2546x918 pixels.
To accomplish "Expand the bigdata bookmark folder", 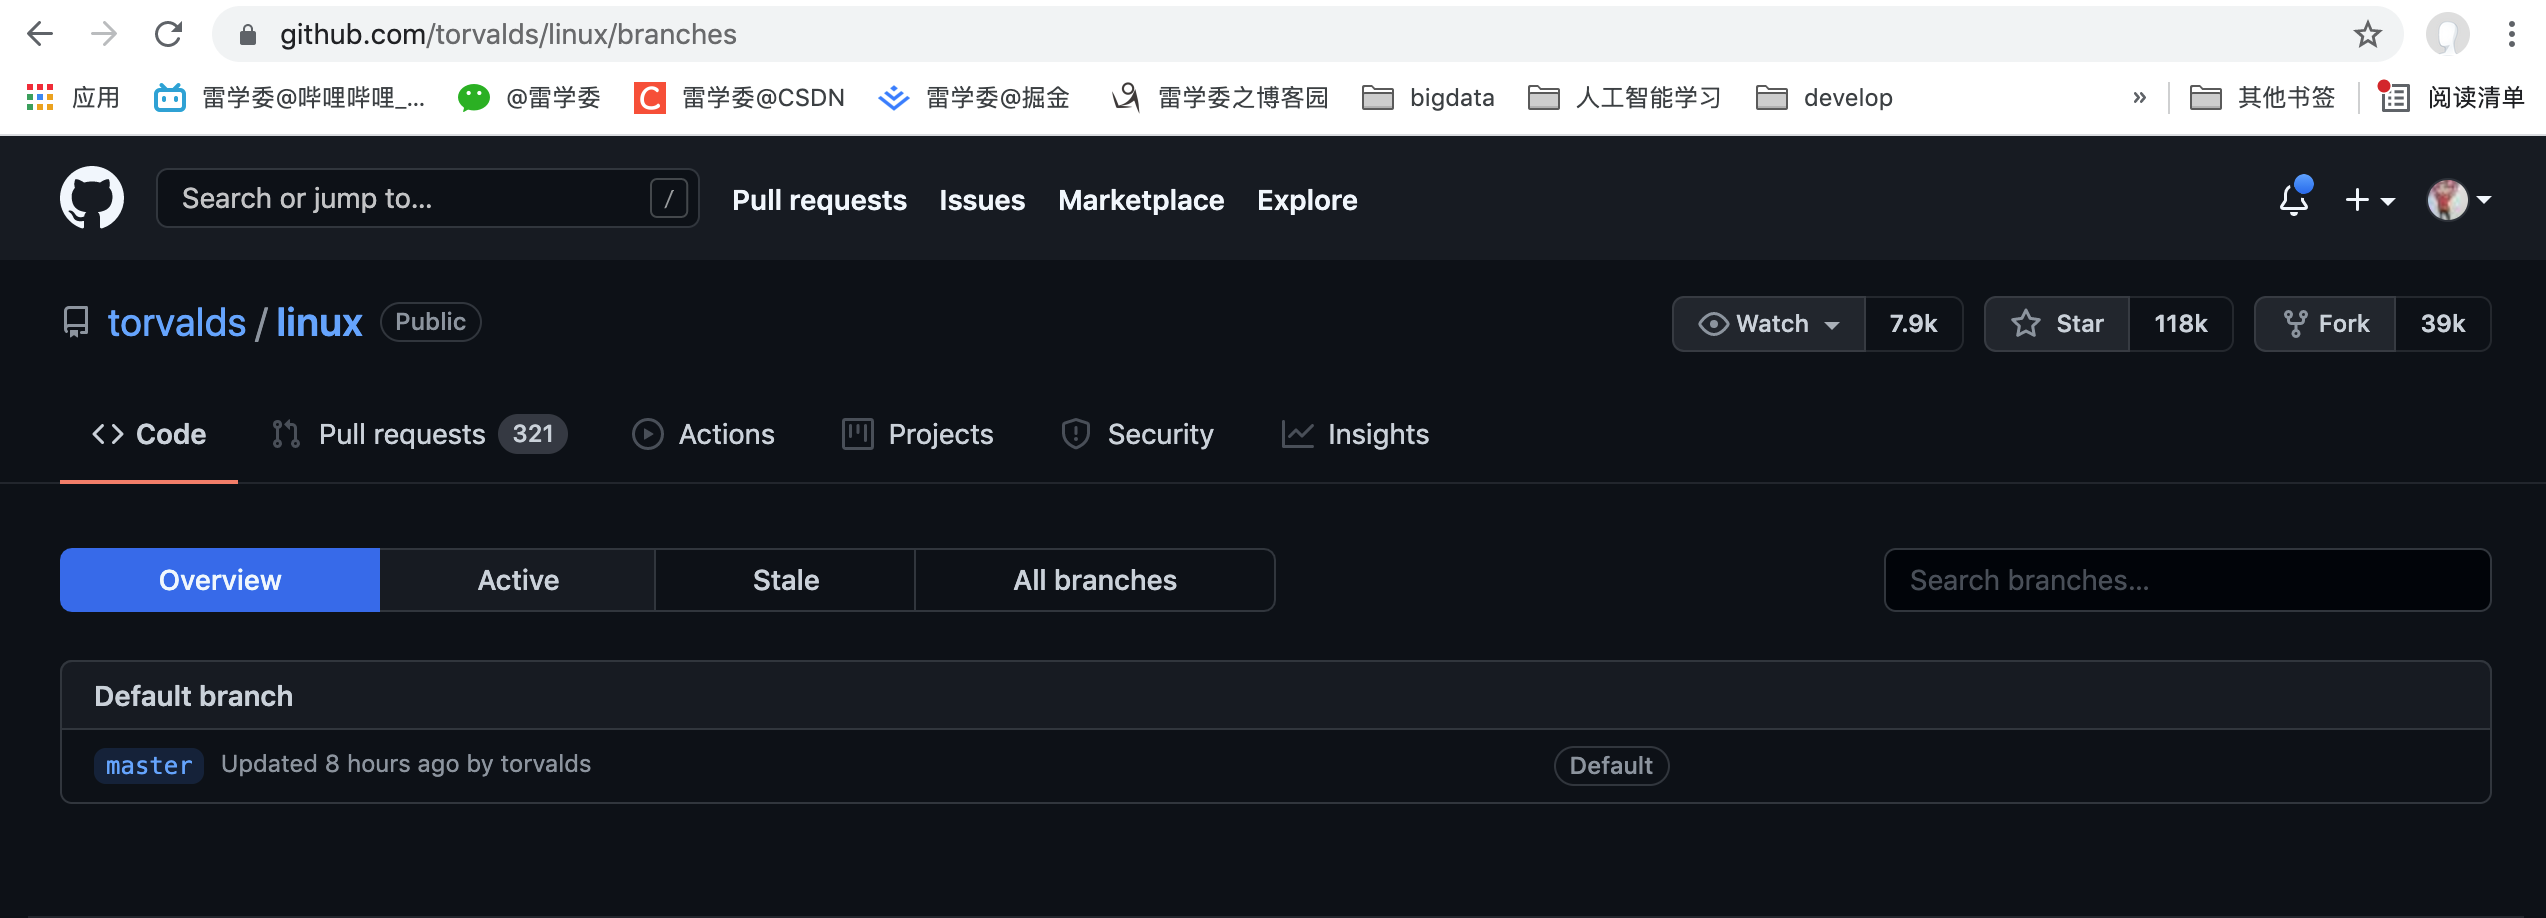I will coord(1428,97).
